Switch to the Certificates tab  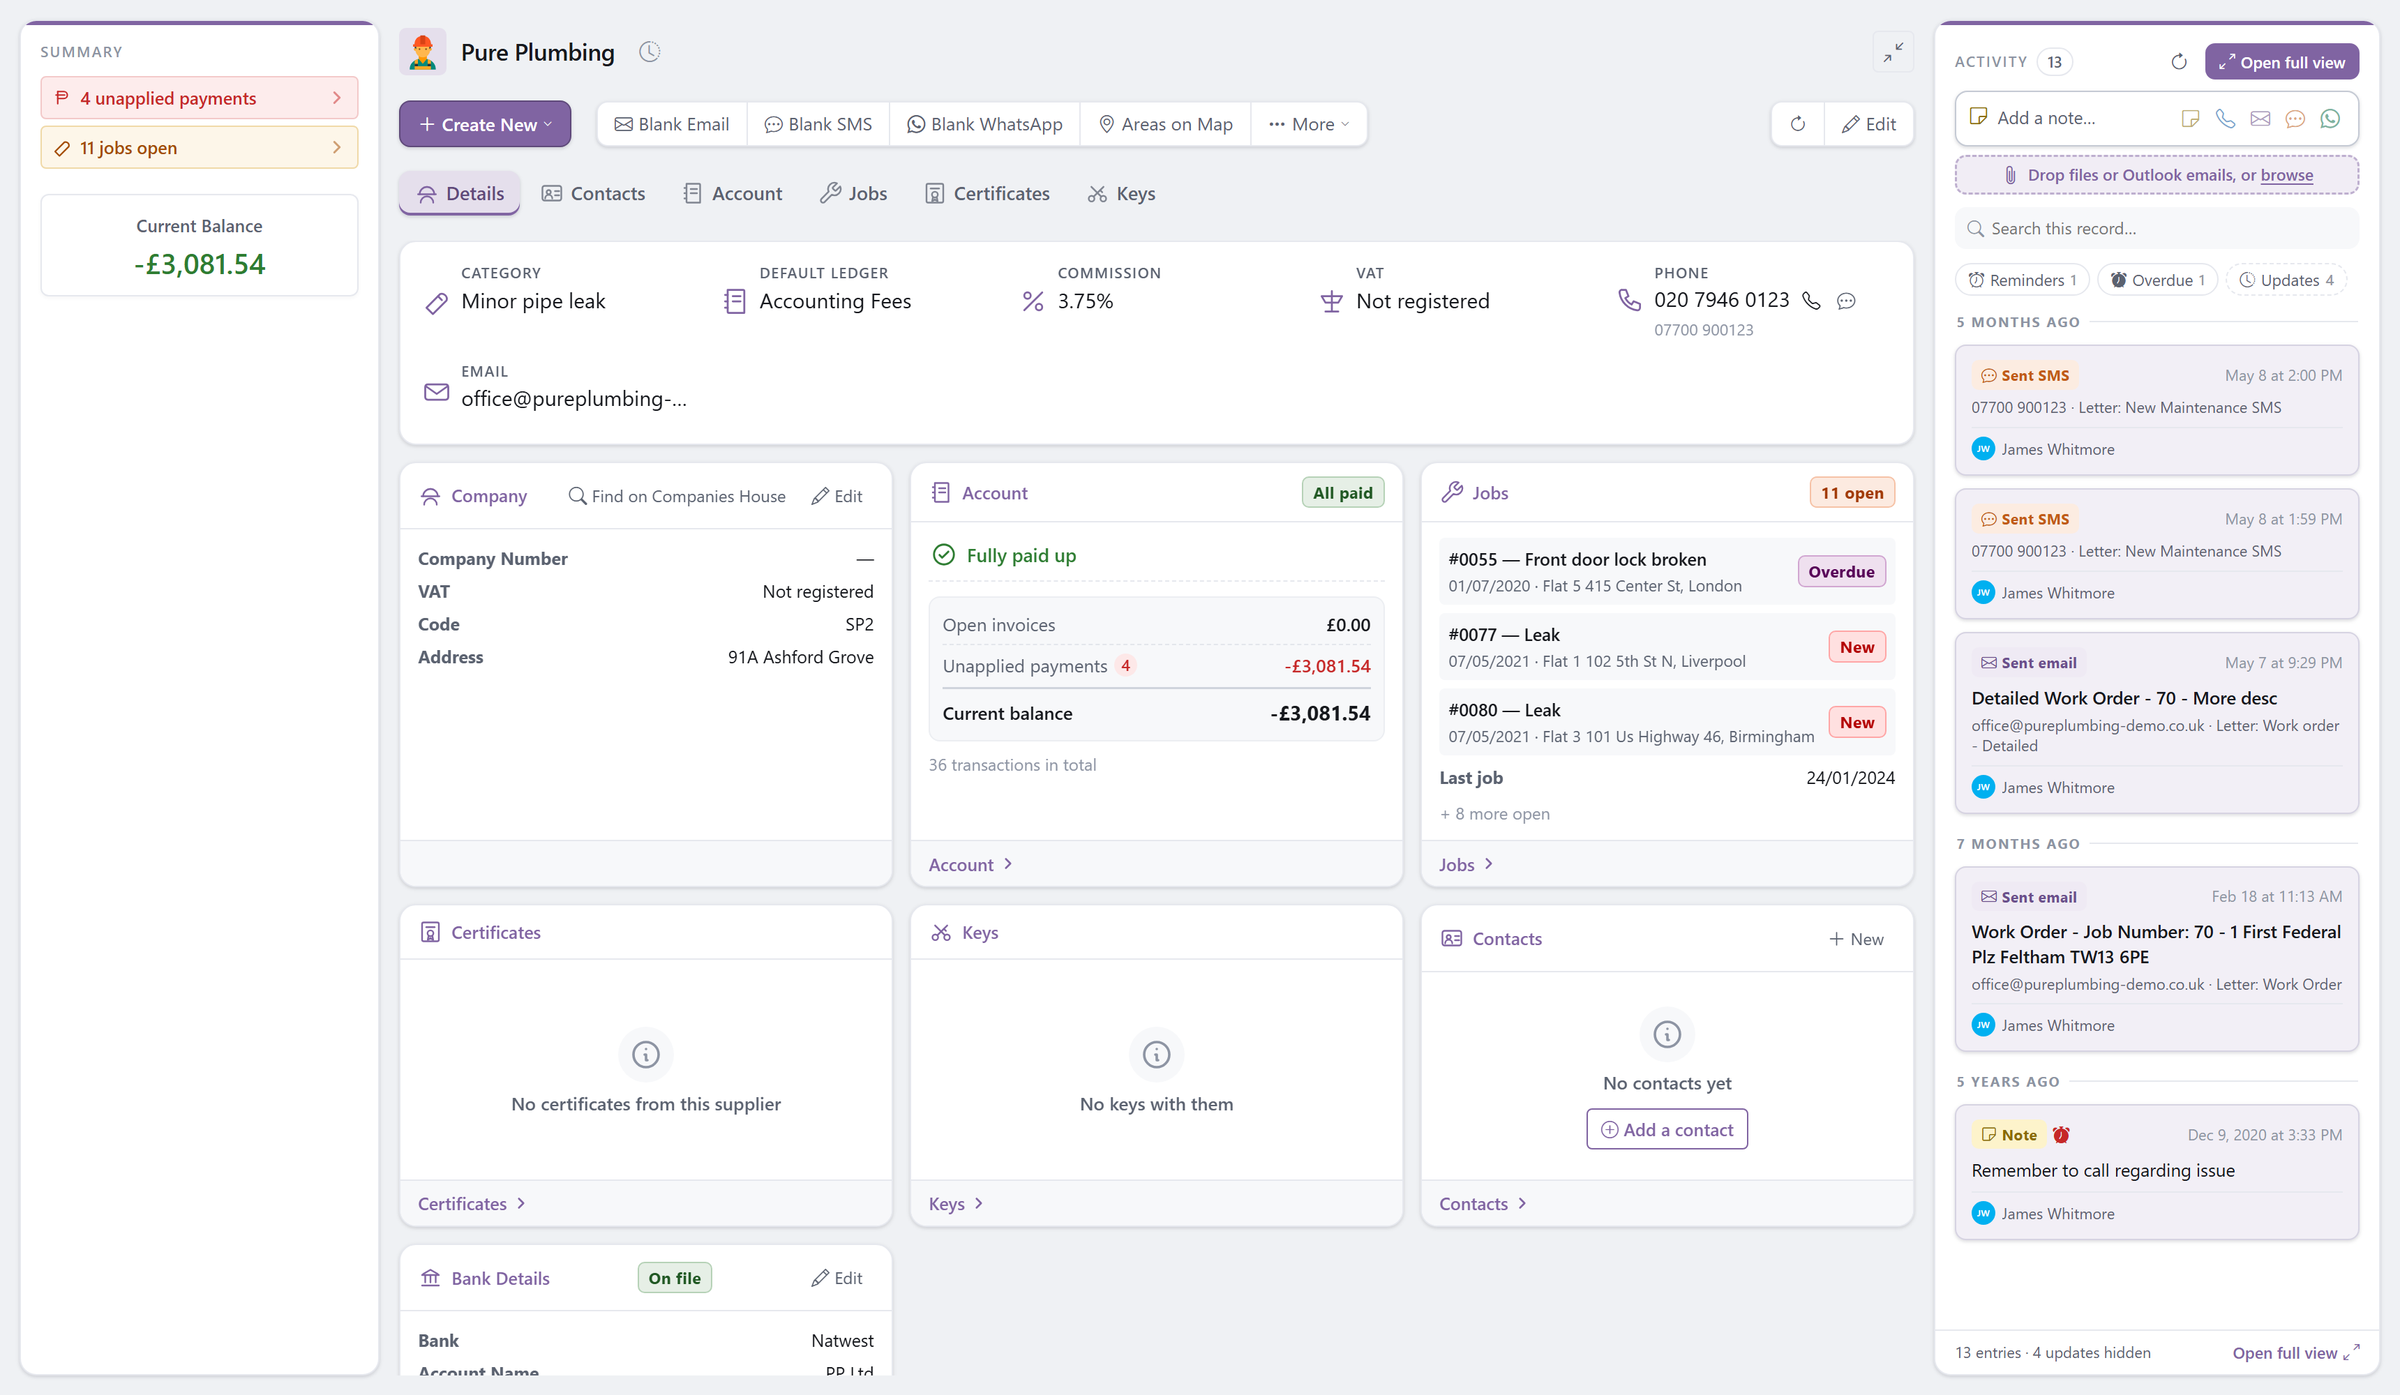tap(987, 193)
